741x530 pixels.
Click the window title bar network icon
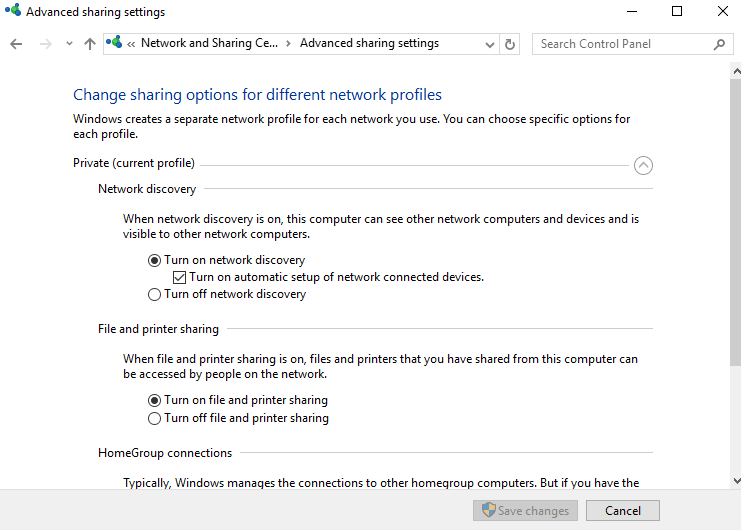12,12
